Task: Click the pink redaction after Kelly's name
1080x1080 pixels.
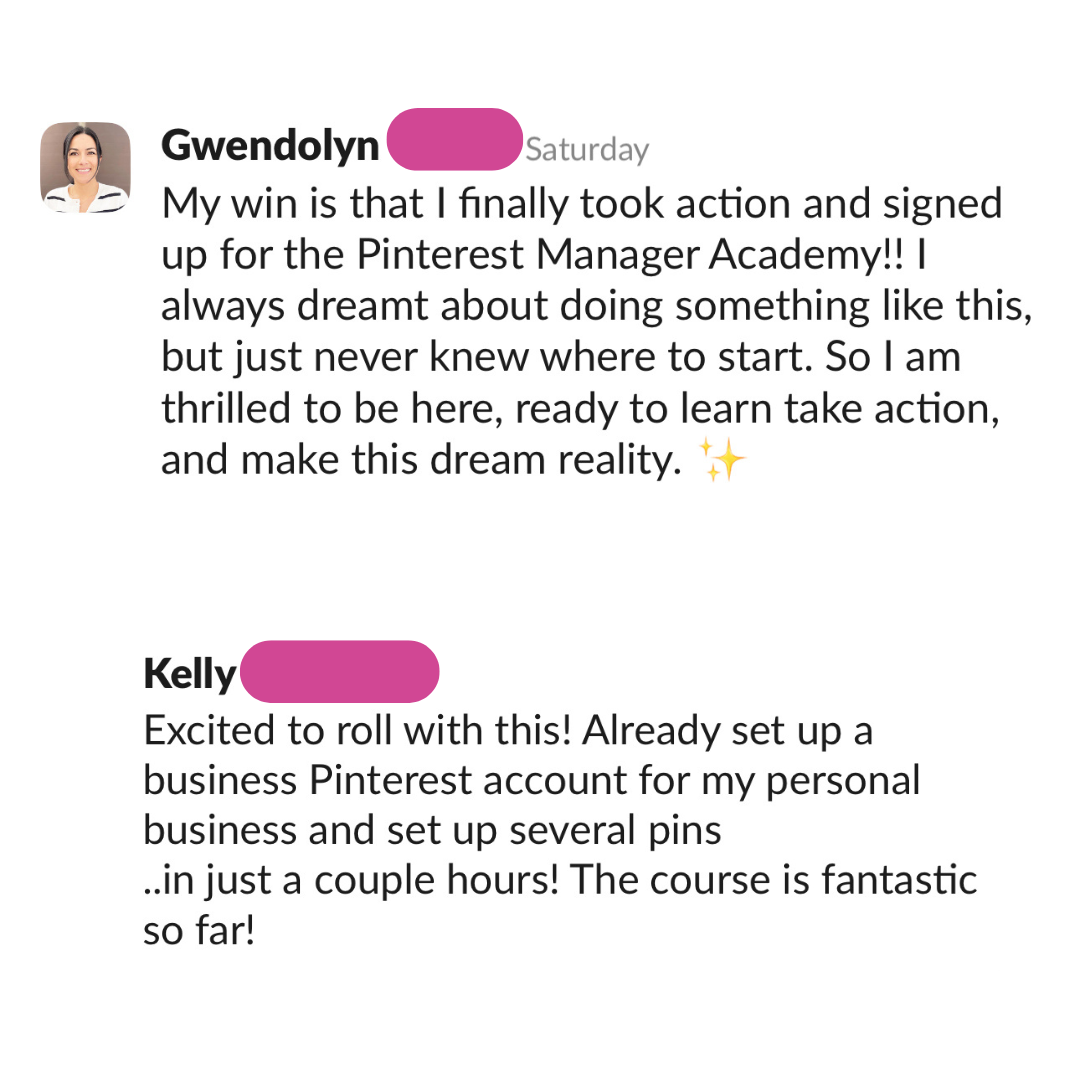Action: 340,672
